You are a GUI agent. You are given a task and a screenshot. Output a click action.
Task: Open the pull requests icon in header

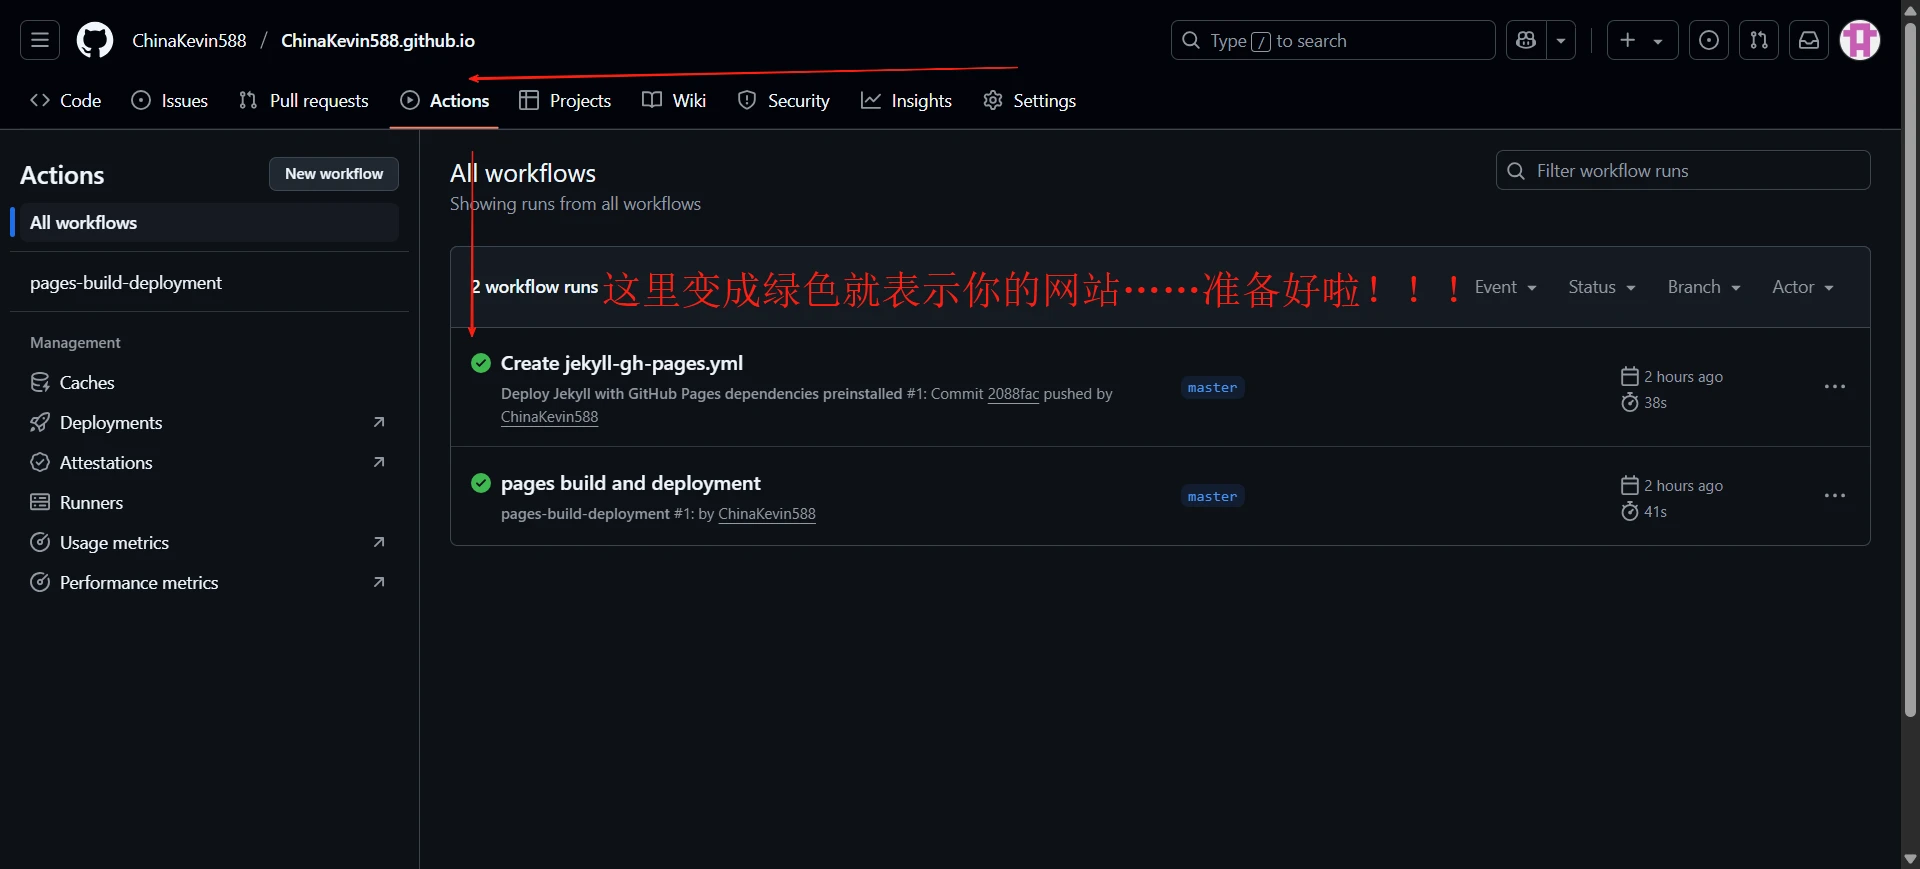1759,40
